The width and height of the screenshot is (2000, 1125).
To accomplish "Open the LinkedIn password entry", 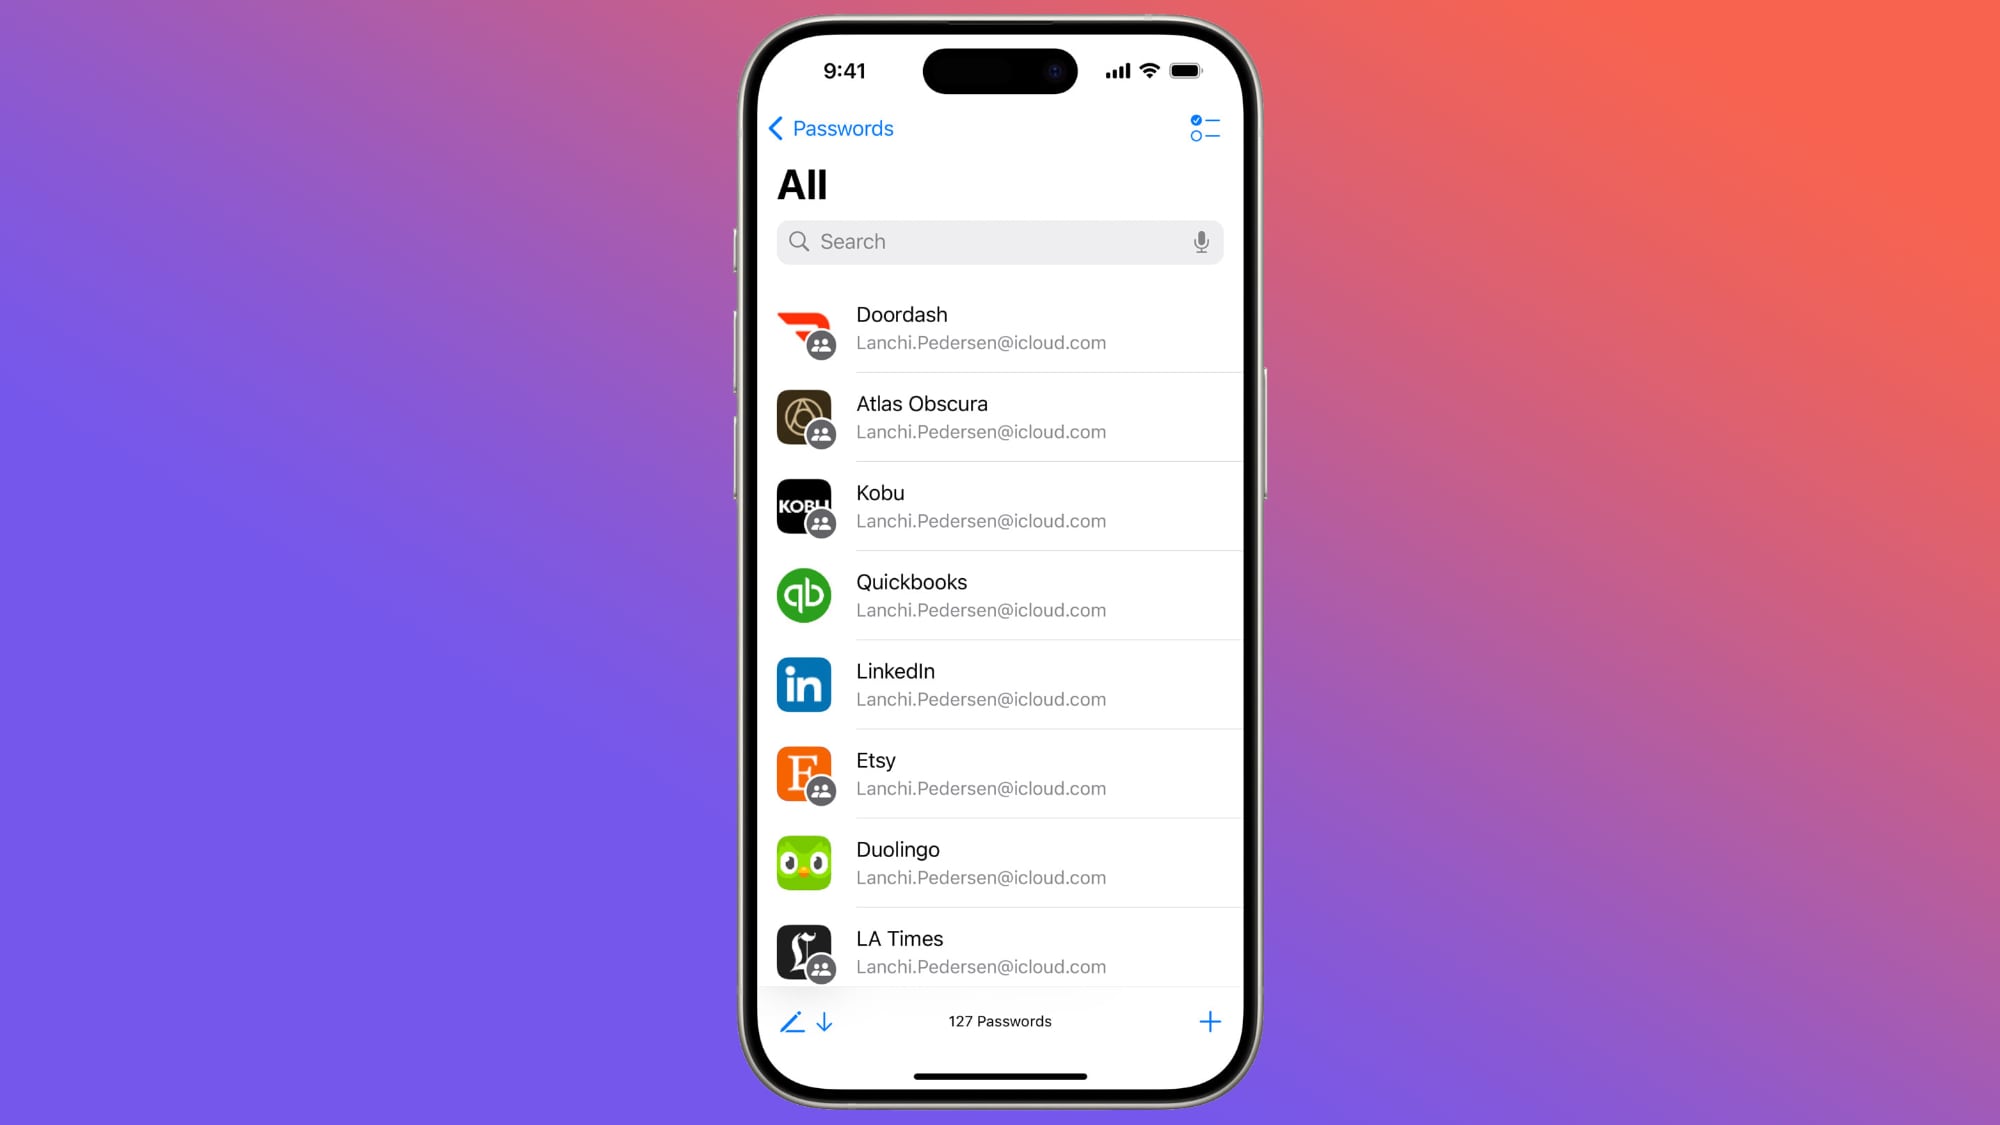I will (999, 684).
